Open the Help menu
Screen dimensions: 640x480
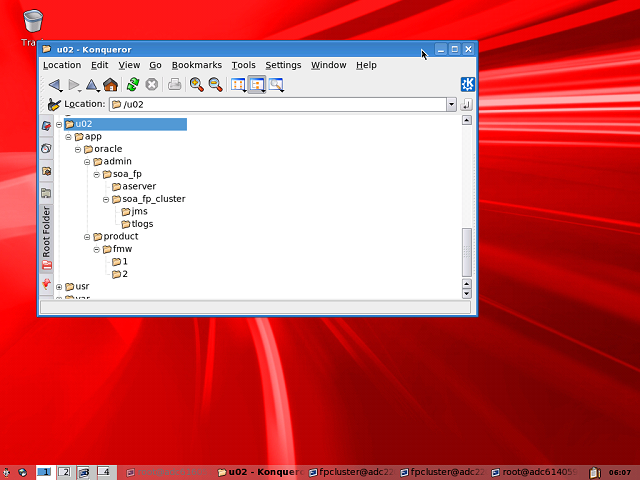366,65
